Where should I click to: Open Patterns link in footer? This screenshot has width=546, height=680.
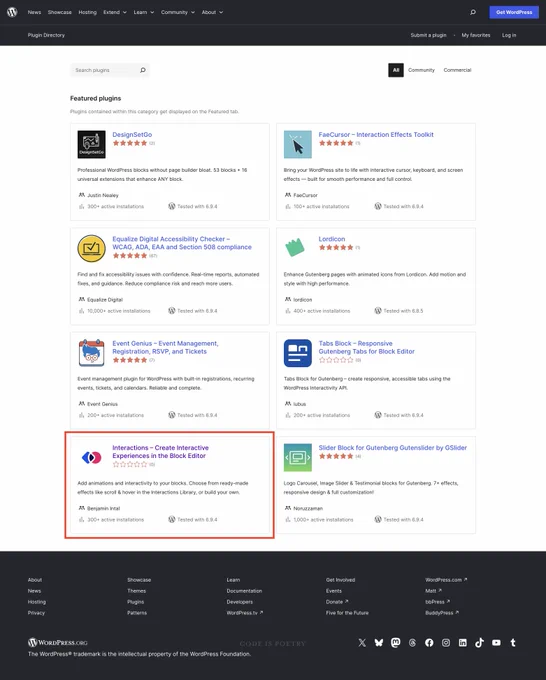(x=137, y=613)
